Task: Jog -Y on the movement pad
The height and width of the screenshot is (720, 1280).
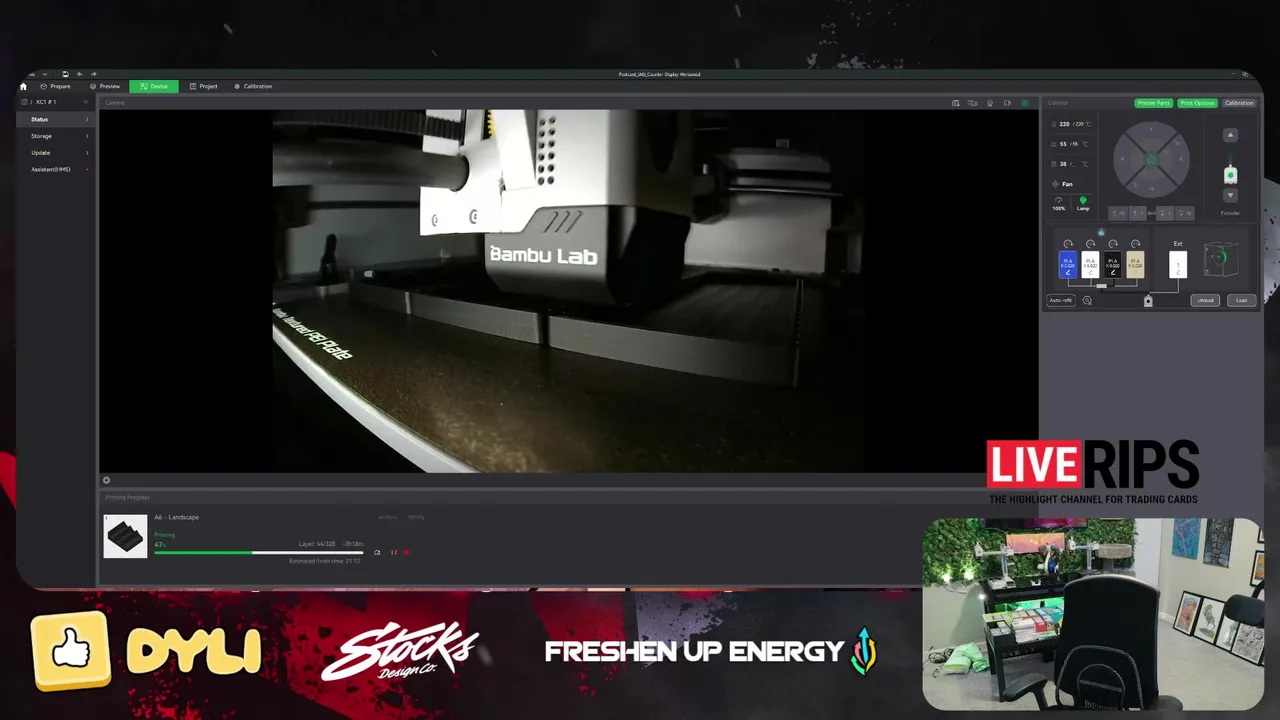Action: [x=1151, y=188]
